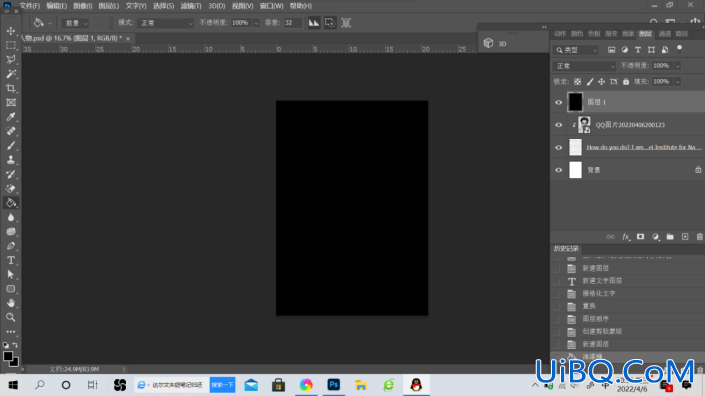
Task: Open layer opacity slider arrow
Action: 678,66
